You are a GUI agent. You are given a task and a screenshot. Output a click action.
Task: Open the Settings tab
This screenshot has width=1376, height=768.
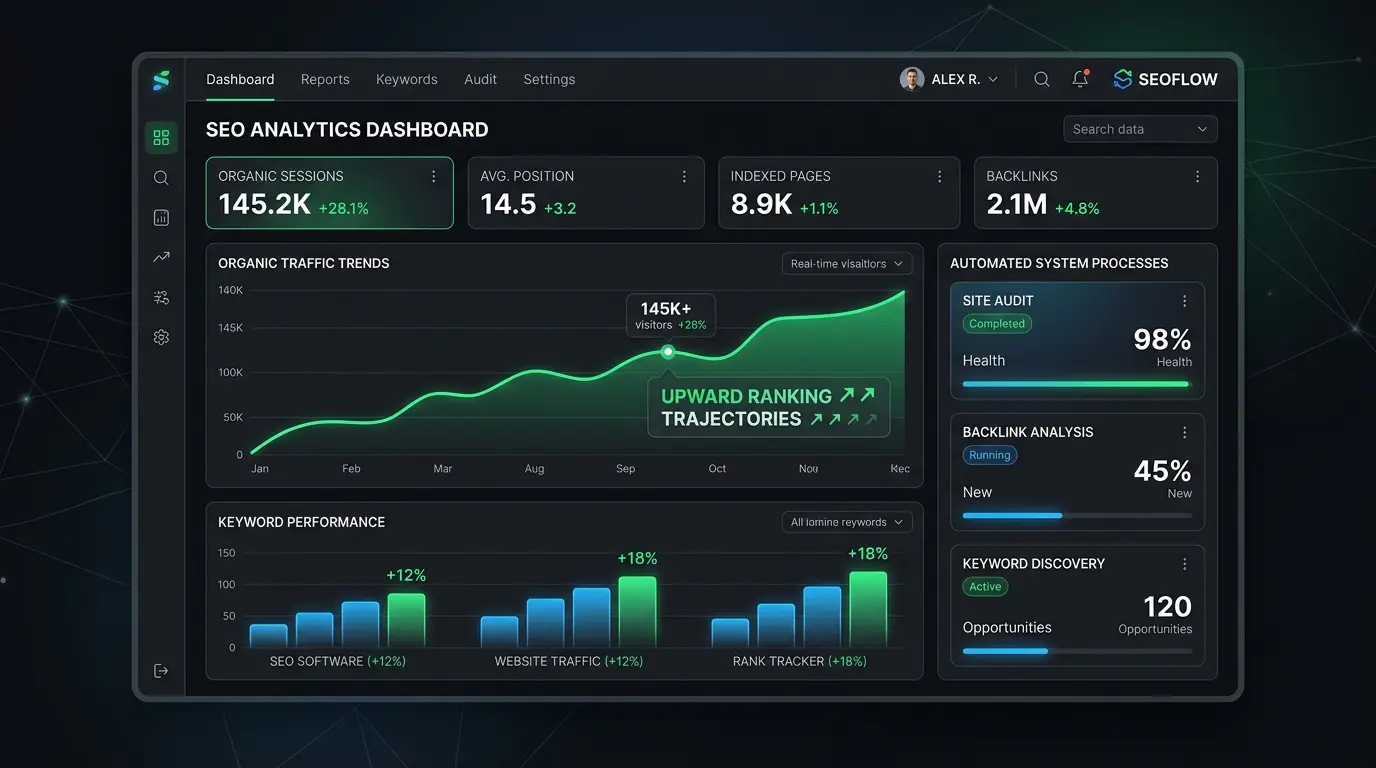(x=549, y=79)
